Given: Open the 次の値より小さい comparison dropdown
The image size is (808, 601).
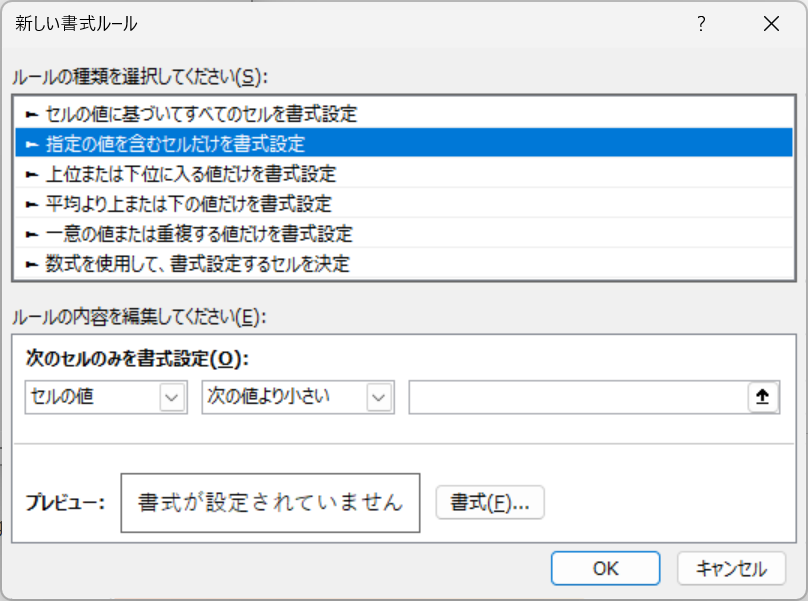Looking at the screenshot, I should click(x=298, y=397).
